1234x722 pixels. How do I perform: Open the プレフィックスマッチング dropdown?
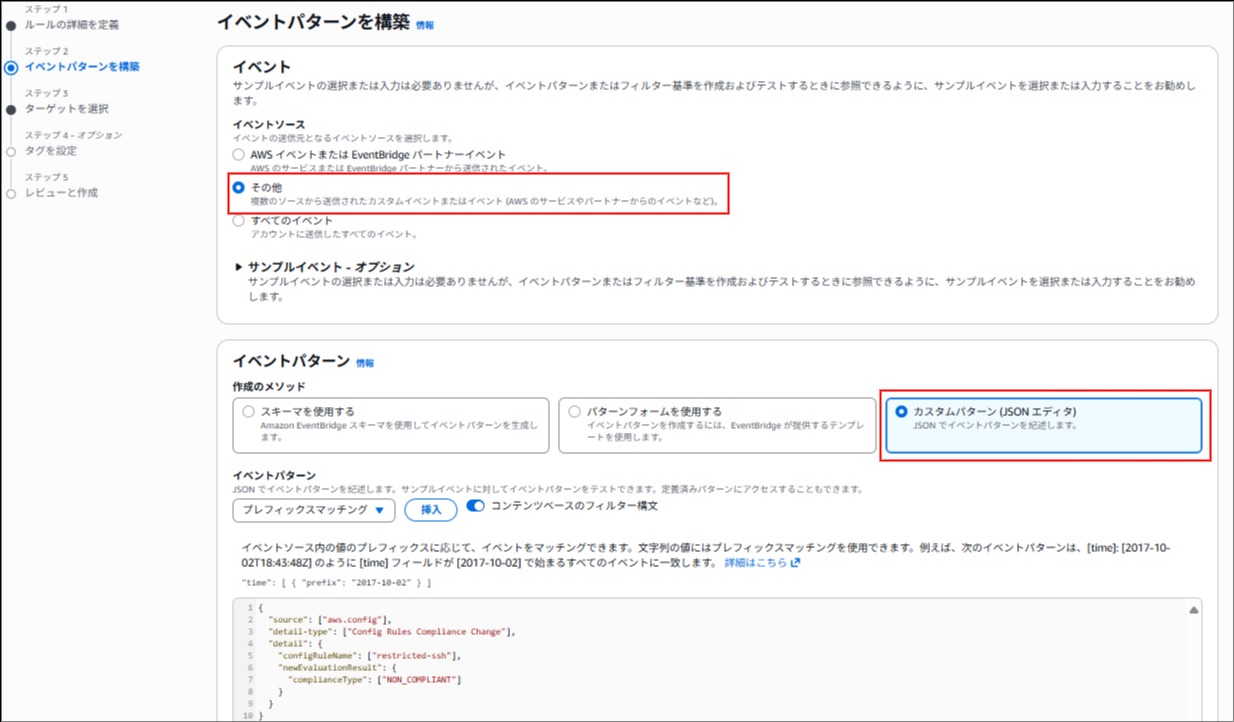pos(313,510)
